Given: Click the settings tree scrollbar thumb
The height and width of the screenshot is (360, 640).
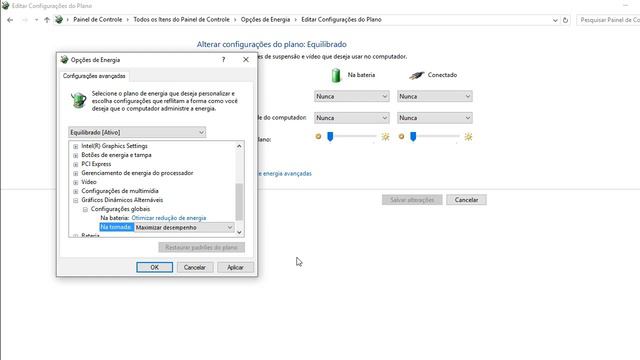Looking at the screenshot, I should pyautogui.click(x=239, y=202).
